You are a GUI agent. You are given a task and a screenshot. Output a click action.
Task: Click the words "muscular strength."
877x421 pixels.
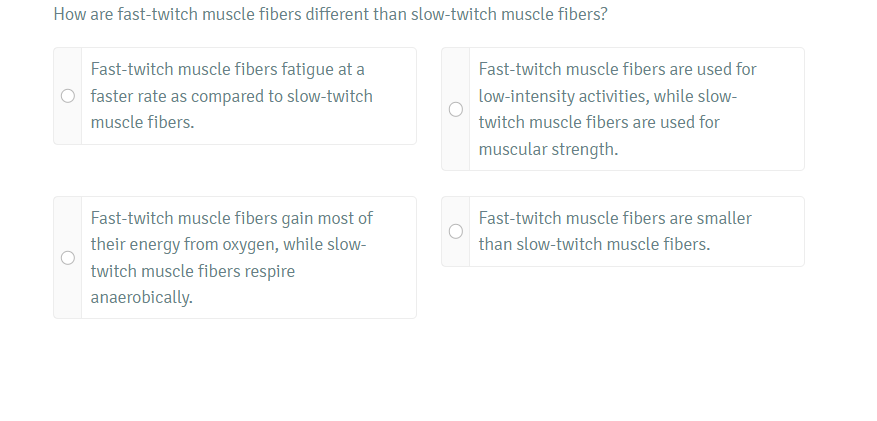coord(548,150)
